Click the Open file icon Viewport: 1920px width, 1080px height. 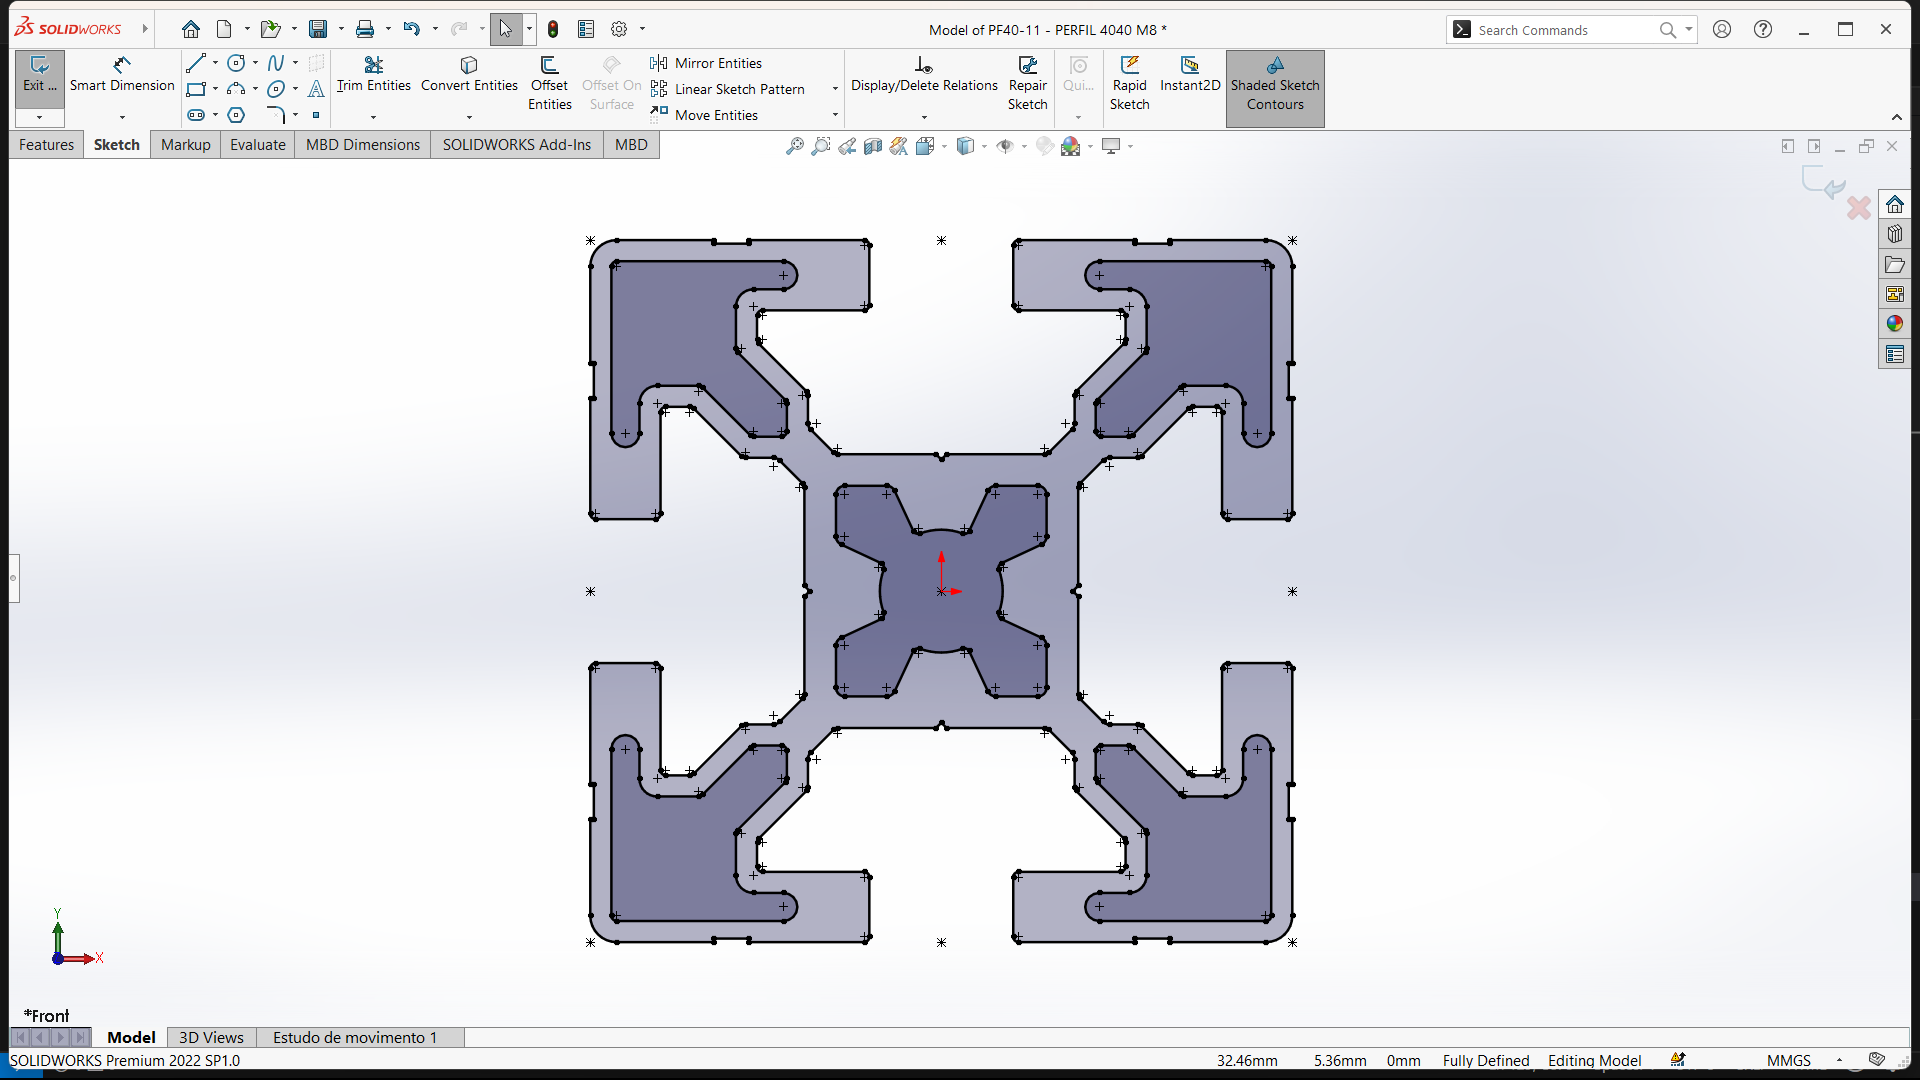point(270,29)
